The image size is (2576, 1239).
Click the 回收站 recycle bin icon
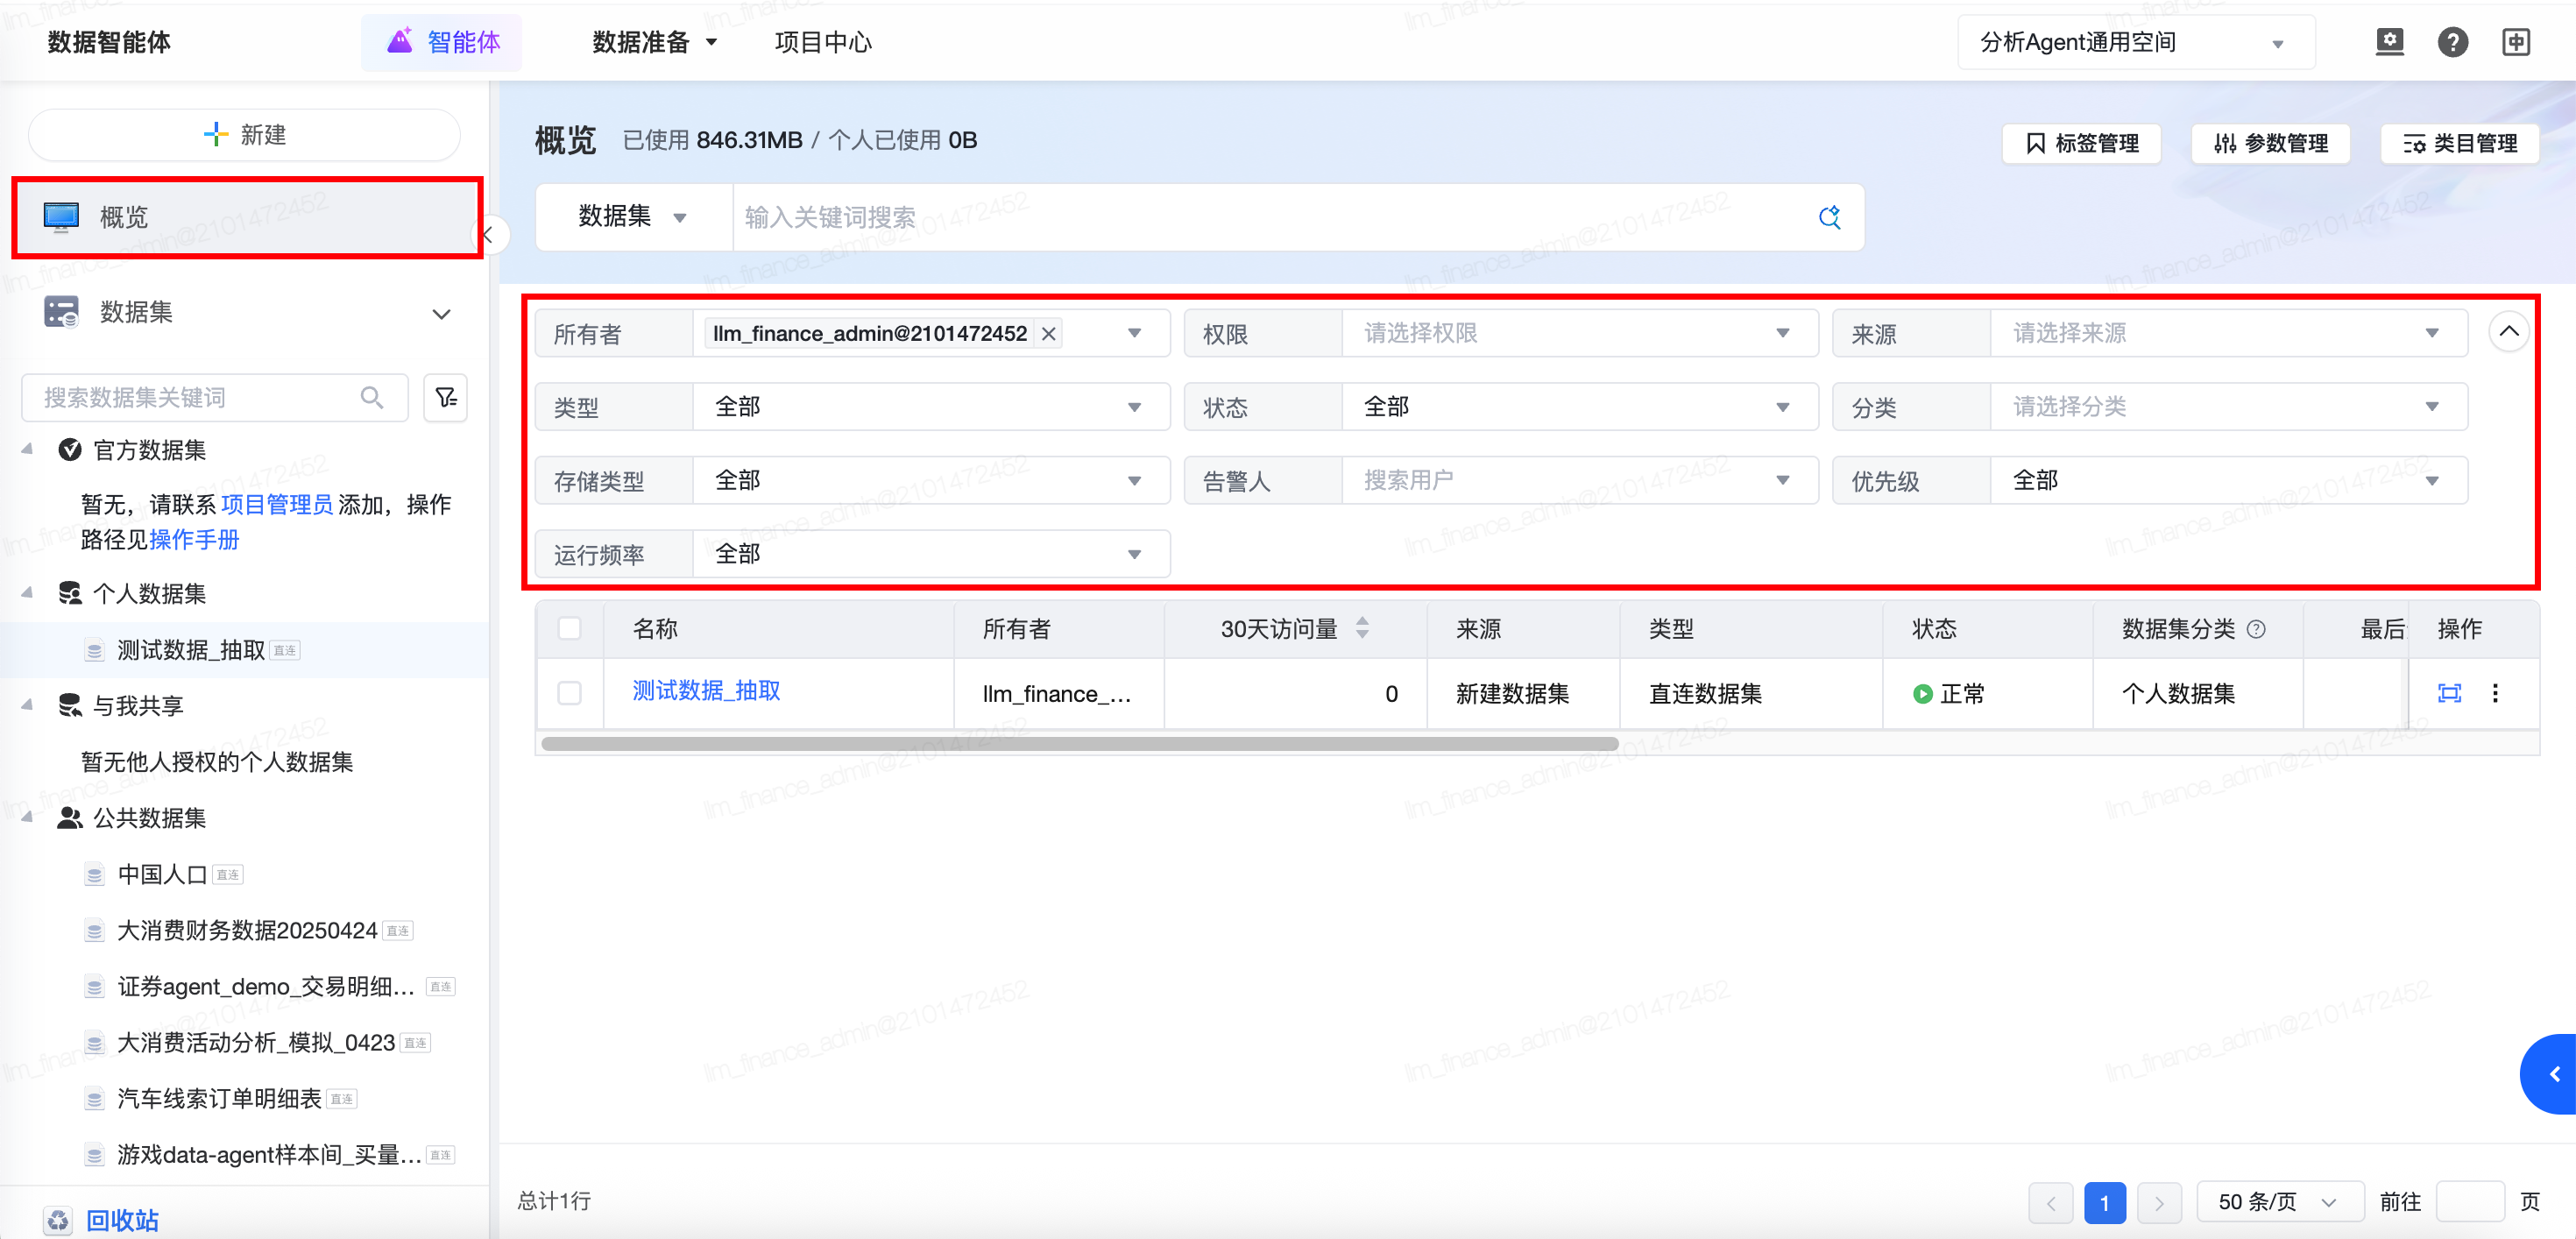[x=58, y=1220]
